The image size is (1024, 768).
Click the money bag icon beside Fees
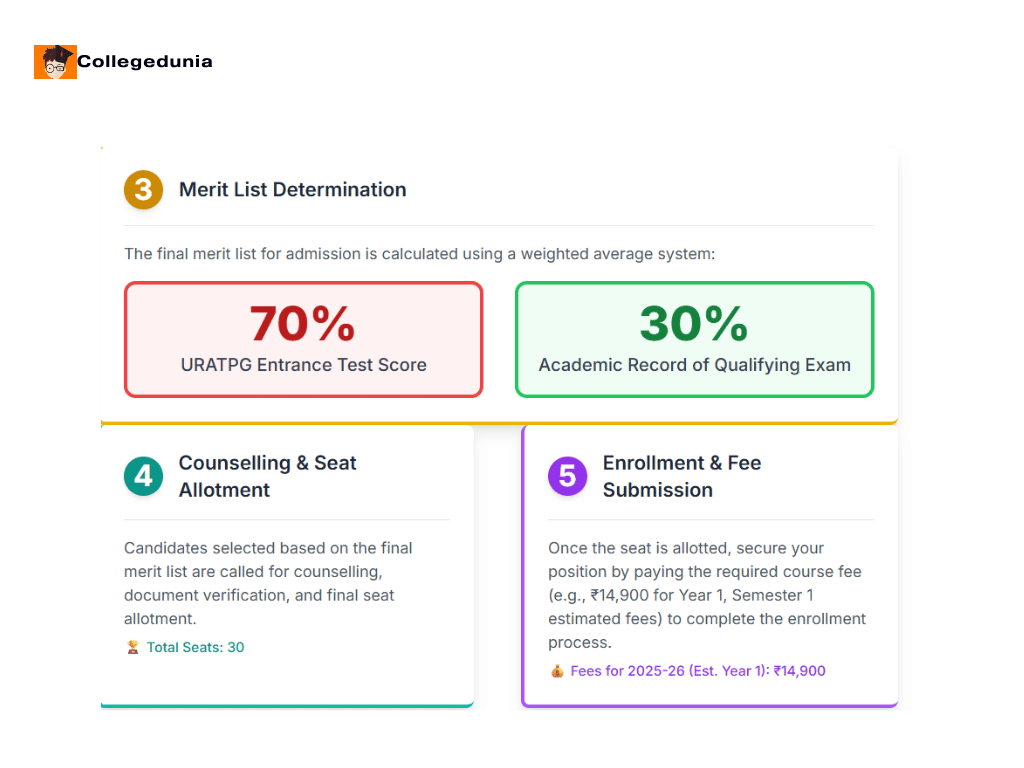click(557, 671)
